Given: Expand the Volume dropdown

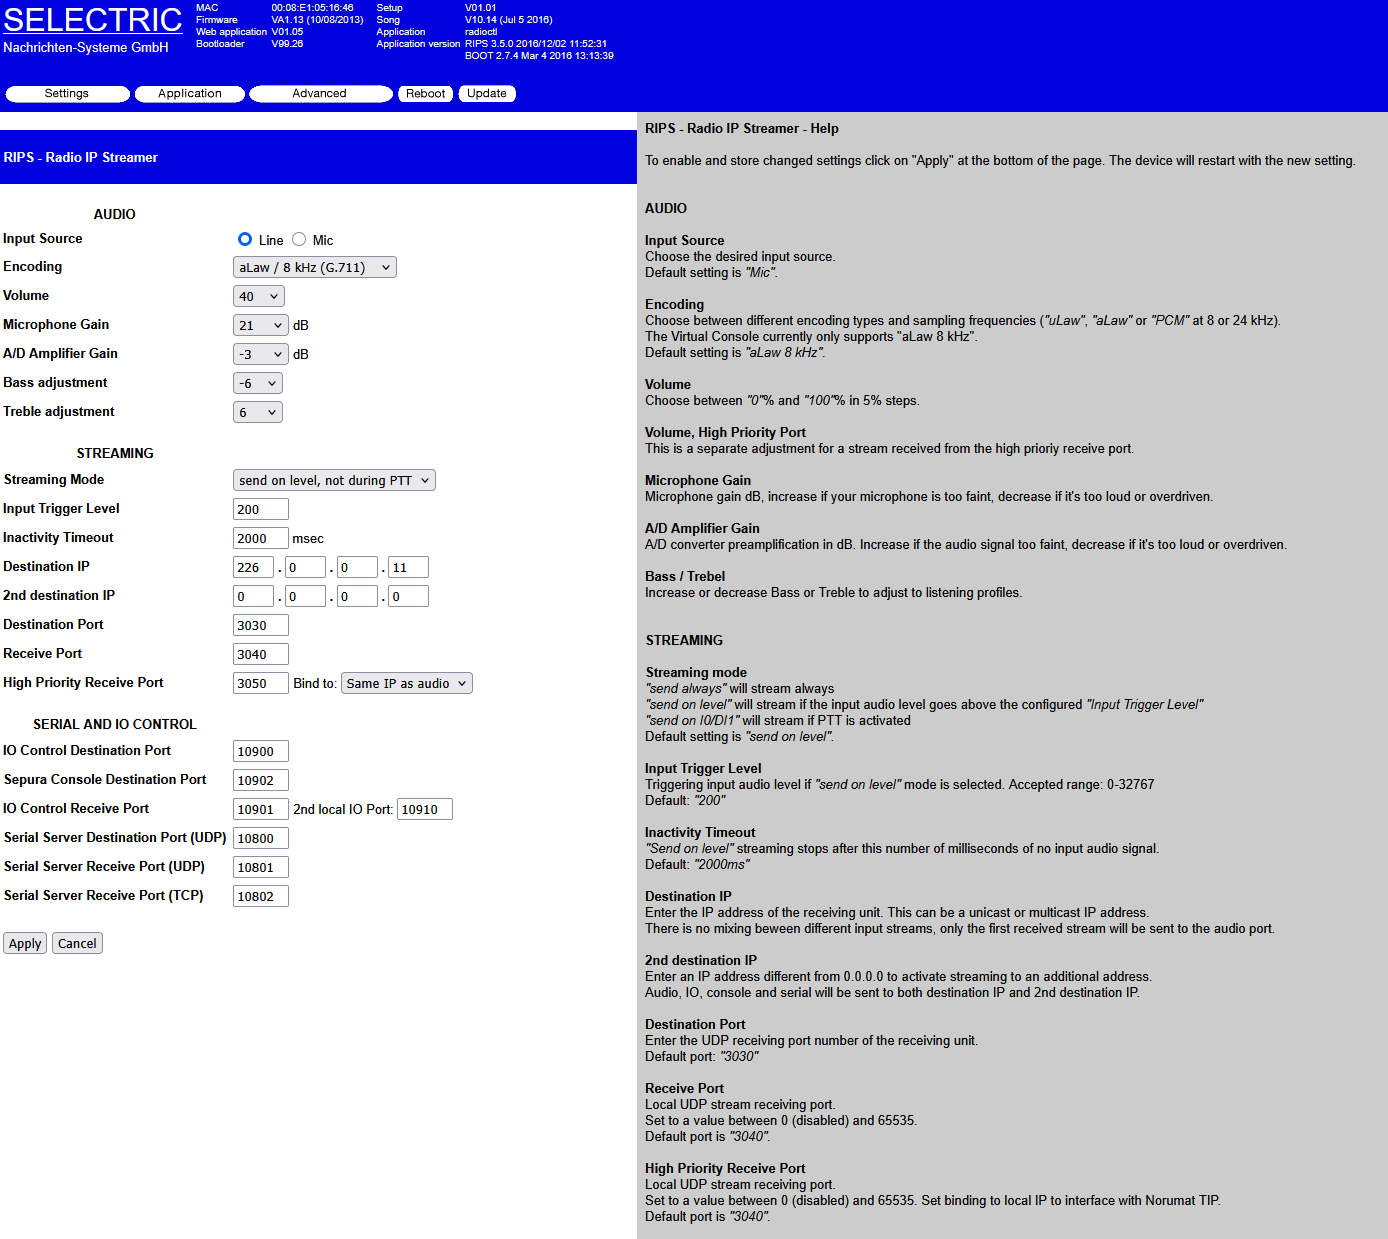Looking at the screenshot, I should 259,296.
